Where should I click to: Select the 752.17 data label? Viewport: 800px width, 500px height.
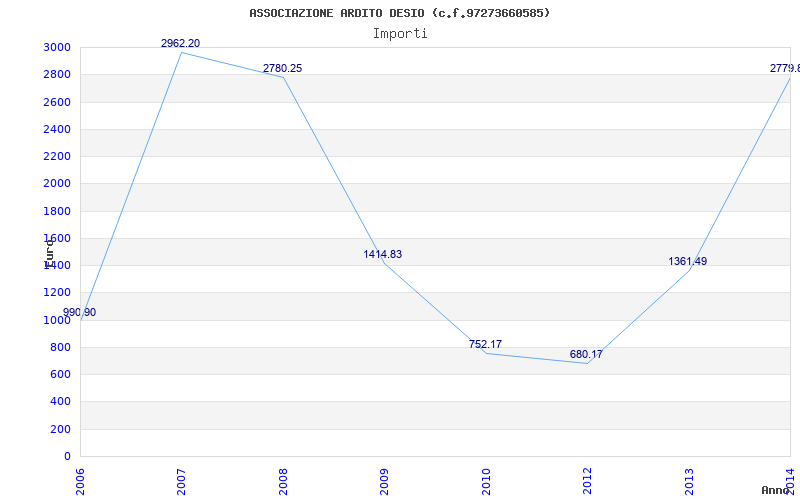(485, 344)
